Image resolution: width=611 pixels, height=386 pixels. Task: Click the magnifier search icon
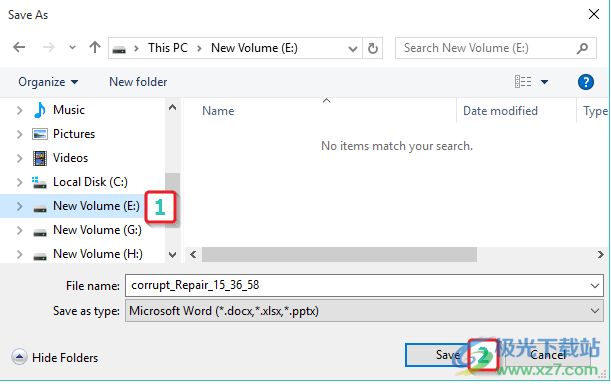tap(582, 48)
